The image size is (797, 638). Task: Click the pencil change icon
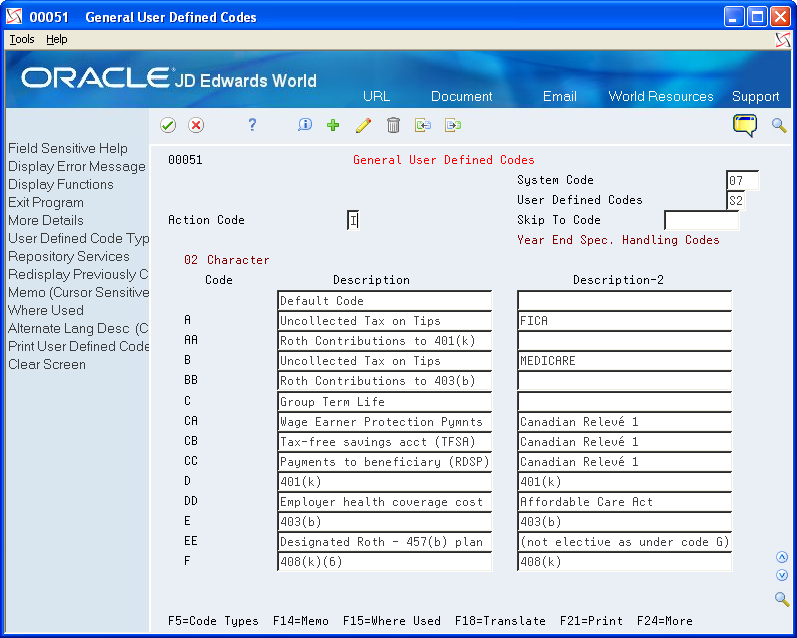(x=363, y=125)
